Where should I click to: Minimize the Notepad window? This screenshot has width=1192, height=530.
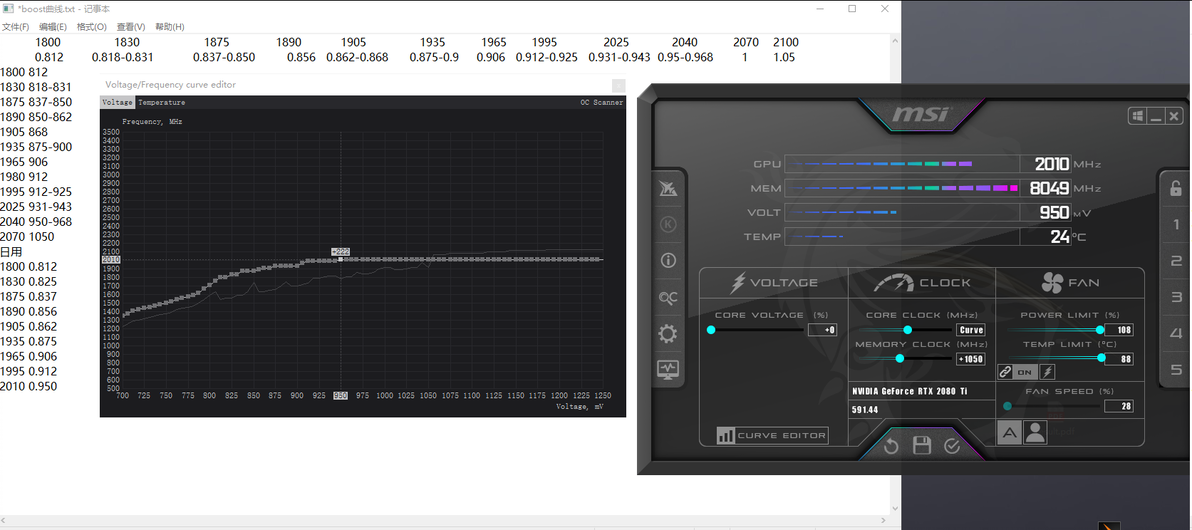click(820, 8)
